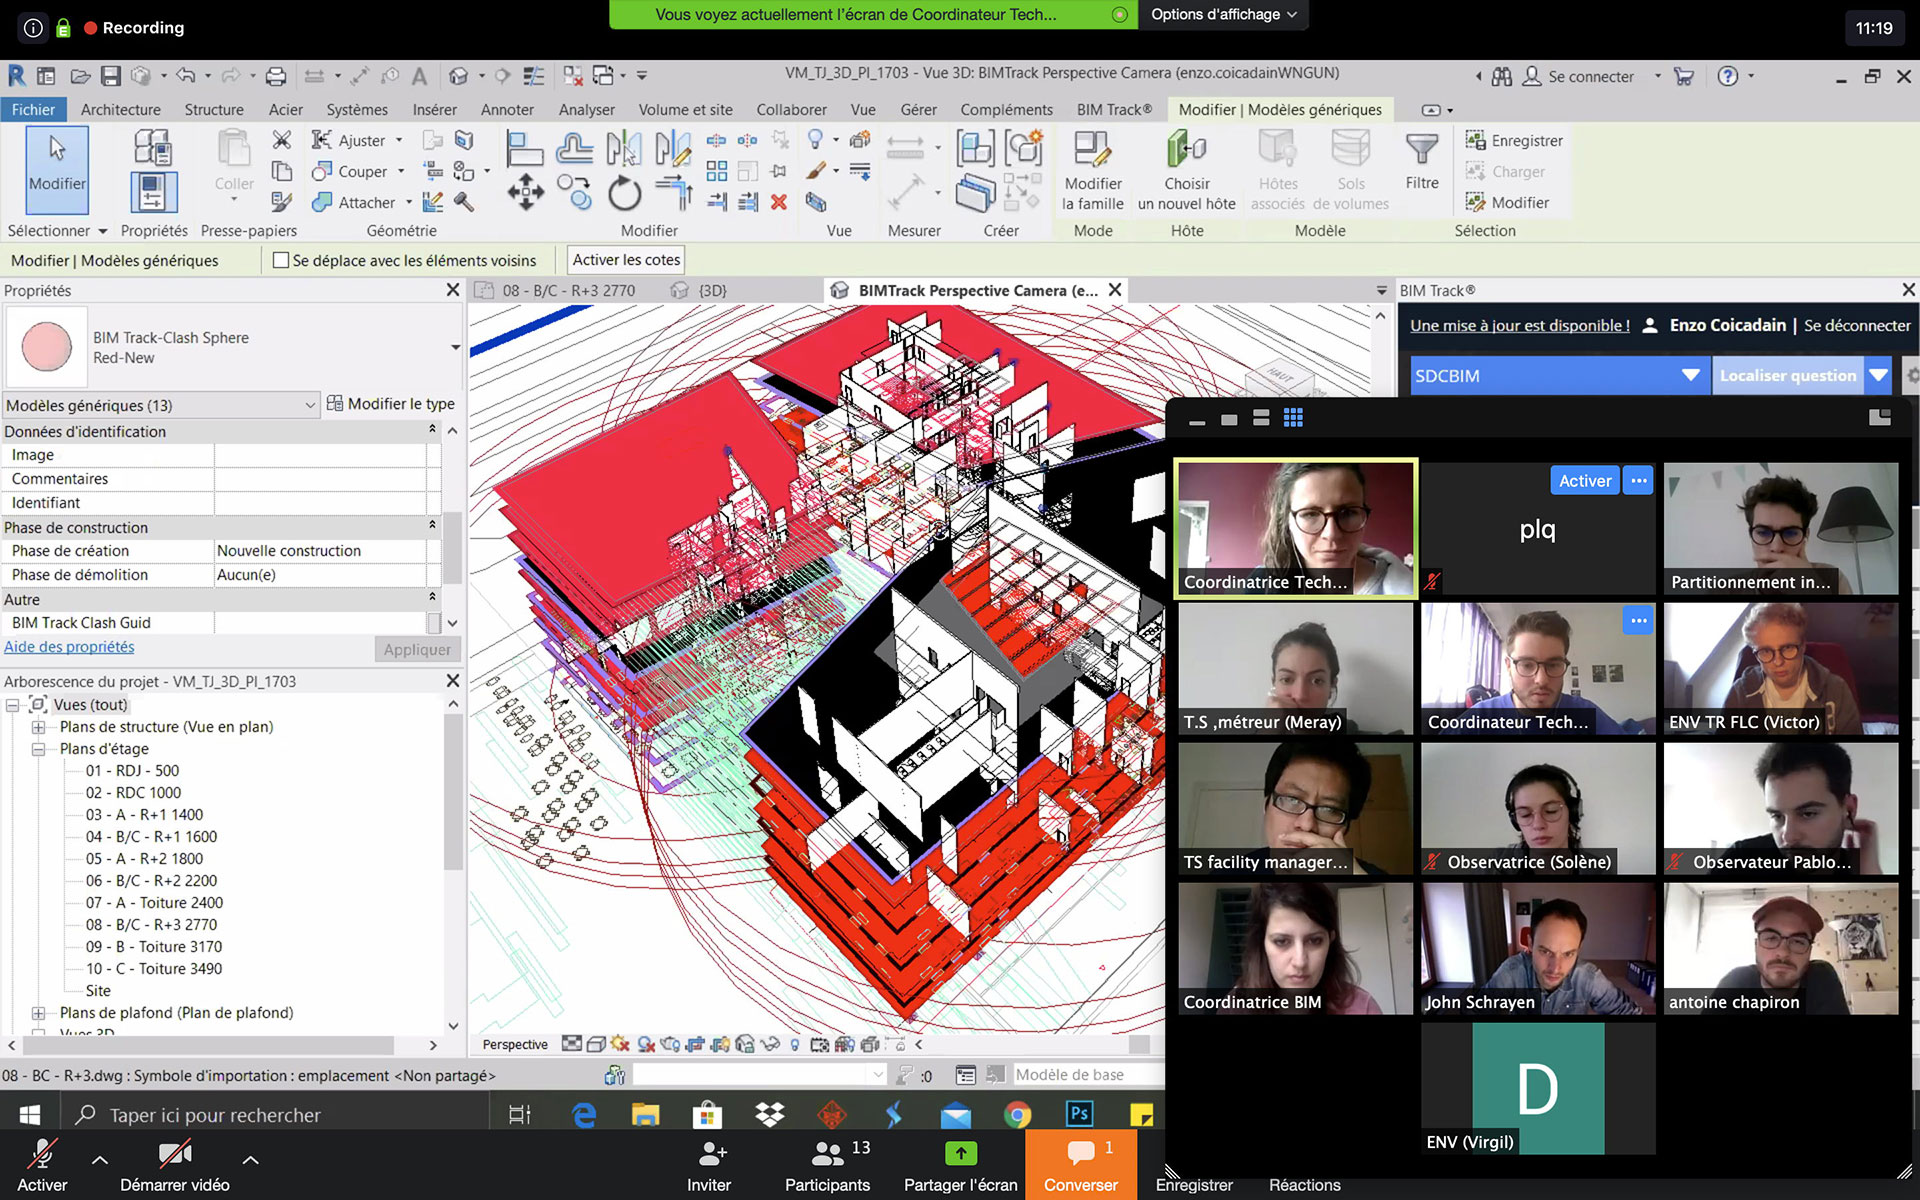Open the Sélectionner panel dropdown
Viewport: 1920px width, 1200px height.
[57, 231]
